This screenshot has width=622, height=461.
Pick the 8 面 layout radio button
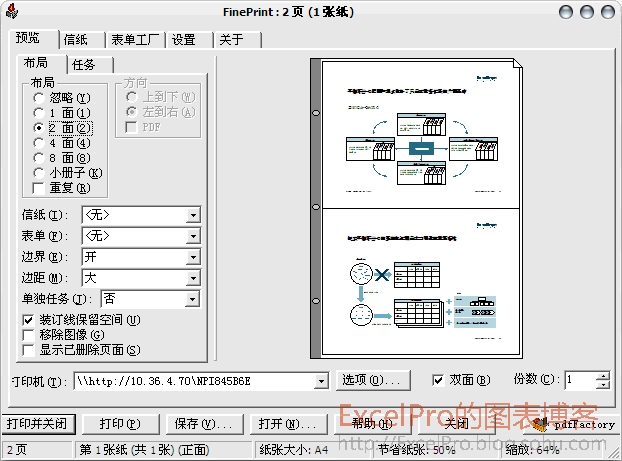point(38,158)
